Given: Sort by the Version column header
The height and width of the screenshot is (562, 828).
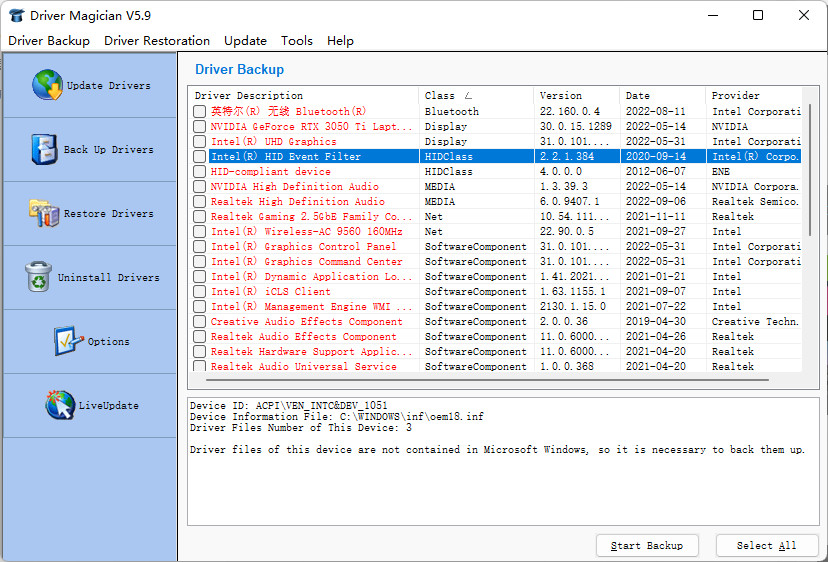Looking at the screenshot, I should (x=577, y=96).
